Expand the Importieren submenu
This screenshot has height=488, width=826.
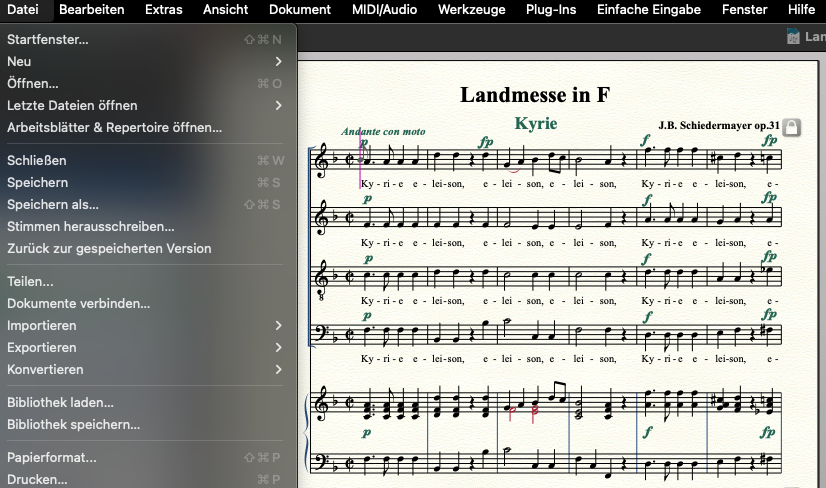point(145,326)
